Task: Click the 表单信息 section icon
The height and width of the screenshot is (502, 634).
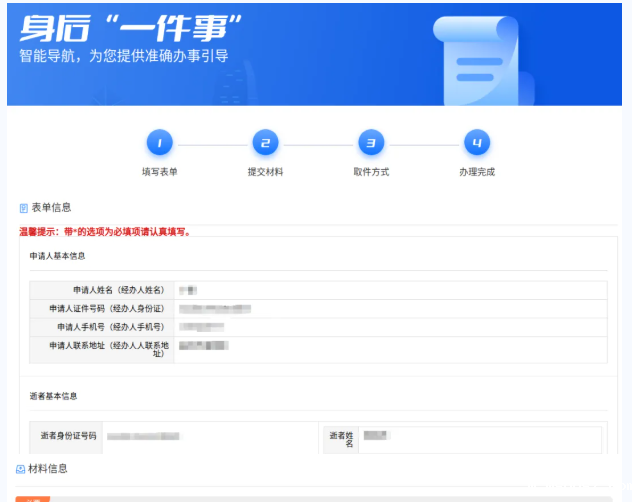Action: pos(23,208)
